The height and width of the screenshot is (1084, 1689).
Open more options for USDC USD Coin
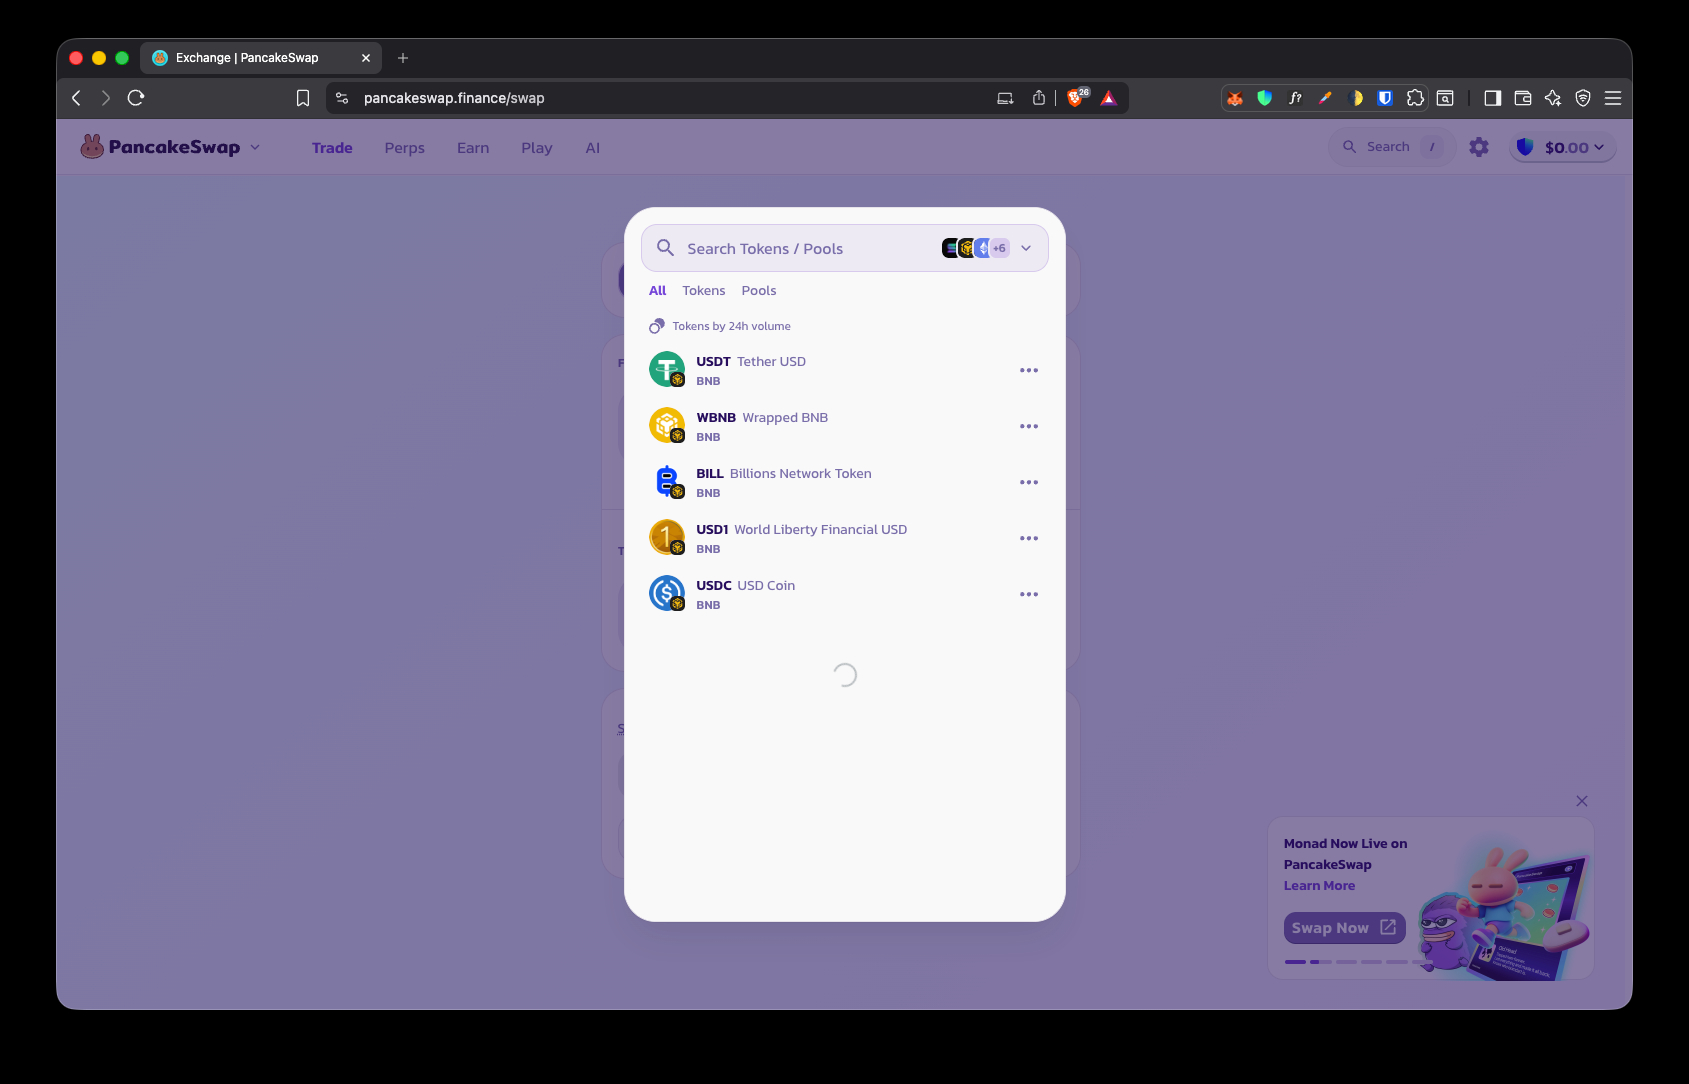point(1029,594)
